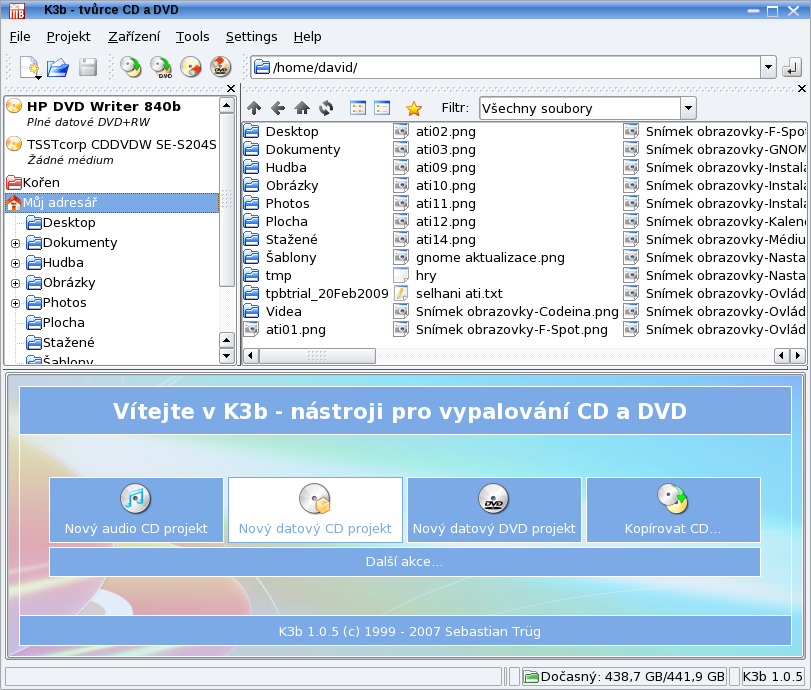Open the Zařízení menu
The image size is (811, 690).
point(134,37)
